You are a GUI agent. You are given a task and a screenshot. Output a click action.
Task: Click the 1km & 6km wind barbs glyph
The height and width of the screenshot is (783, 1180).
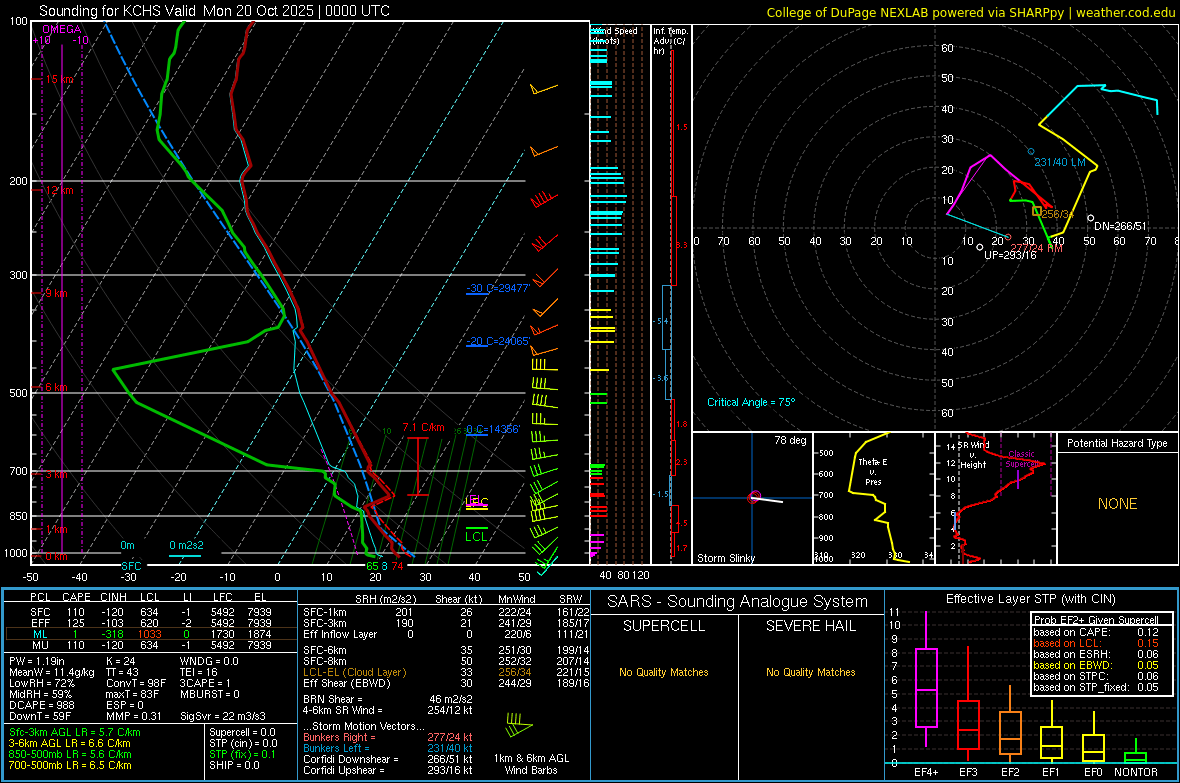(x=519, y=725)
